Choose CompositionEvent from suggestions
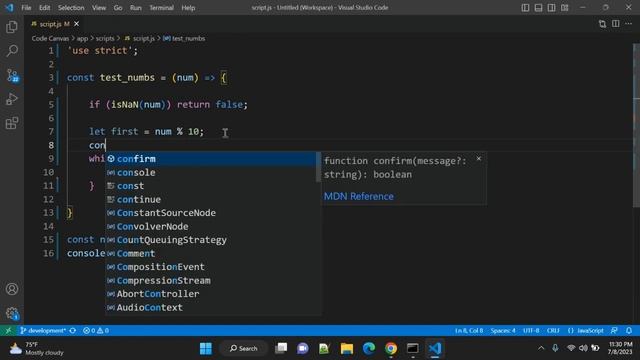The height and width of the screenshot is (360, 640). click(211, 267)
